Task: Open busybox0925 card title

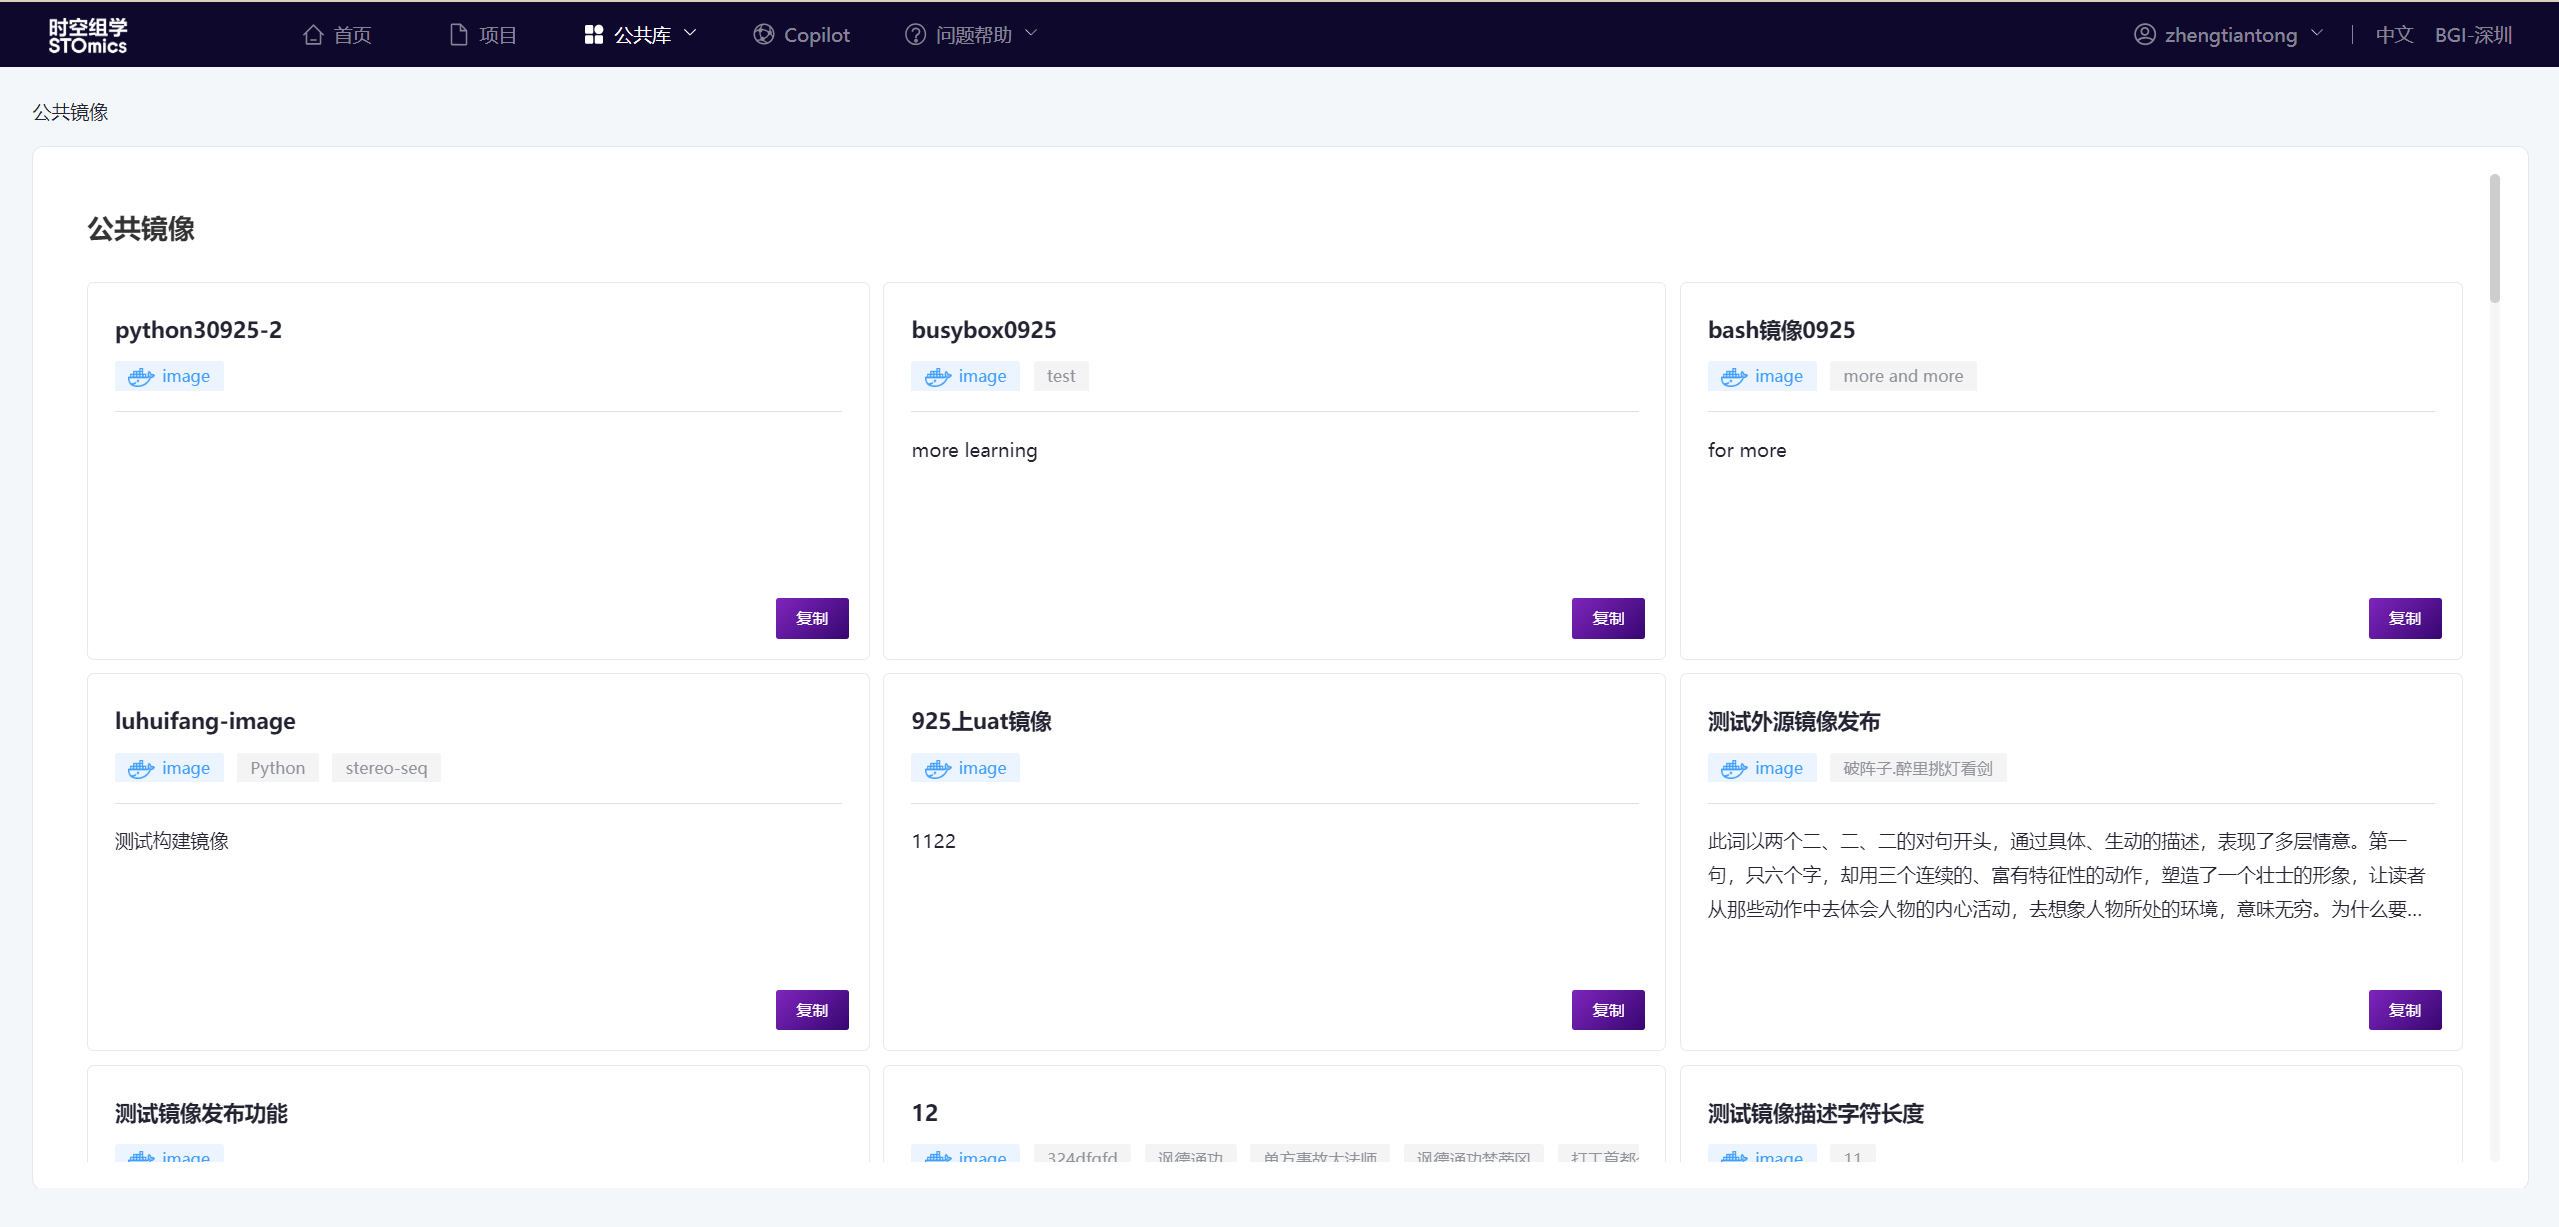Action: click(984, 330)
